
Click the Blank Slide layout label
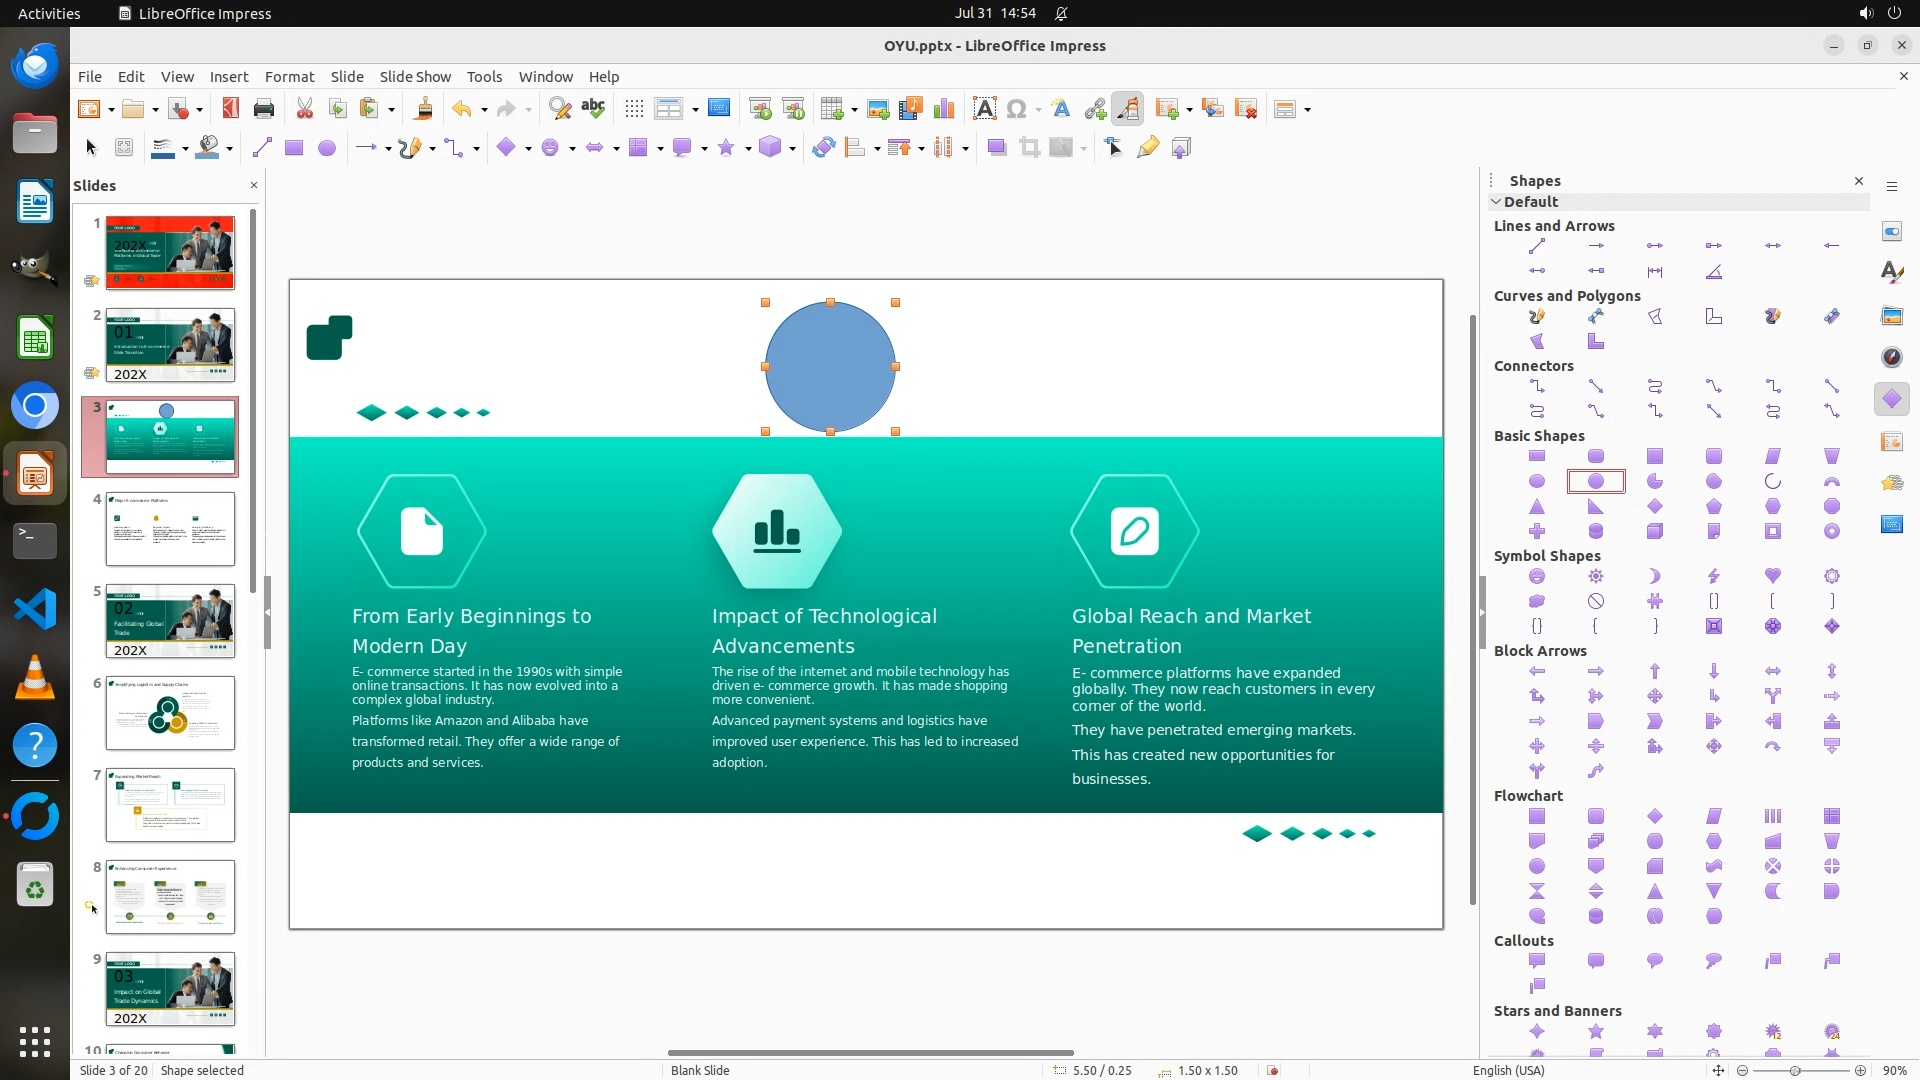700,1070
